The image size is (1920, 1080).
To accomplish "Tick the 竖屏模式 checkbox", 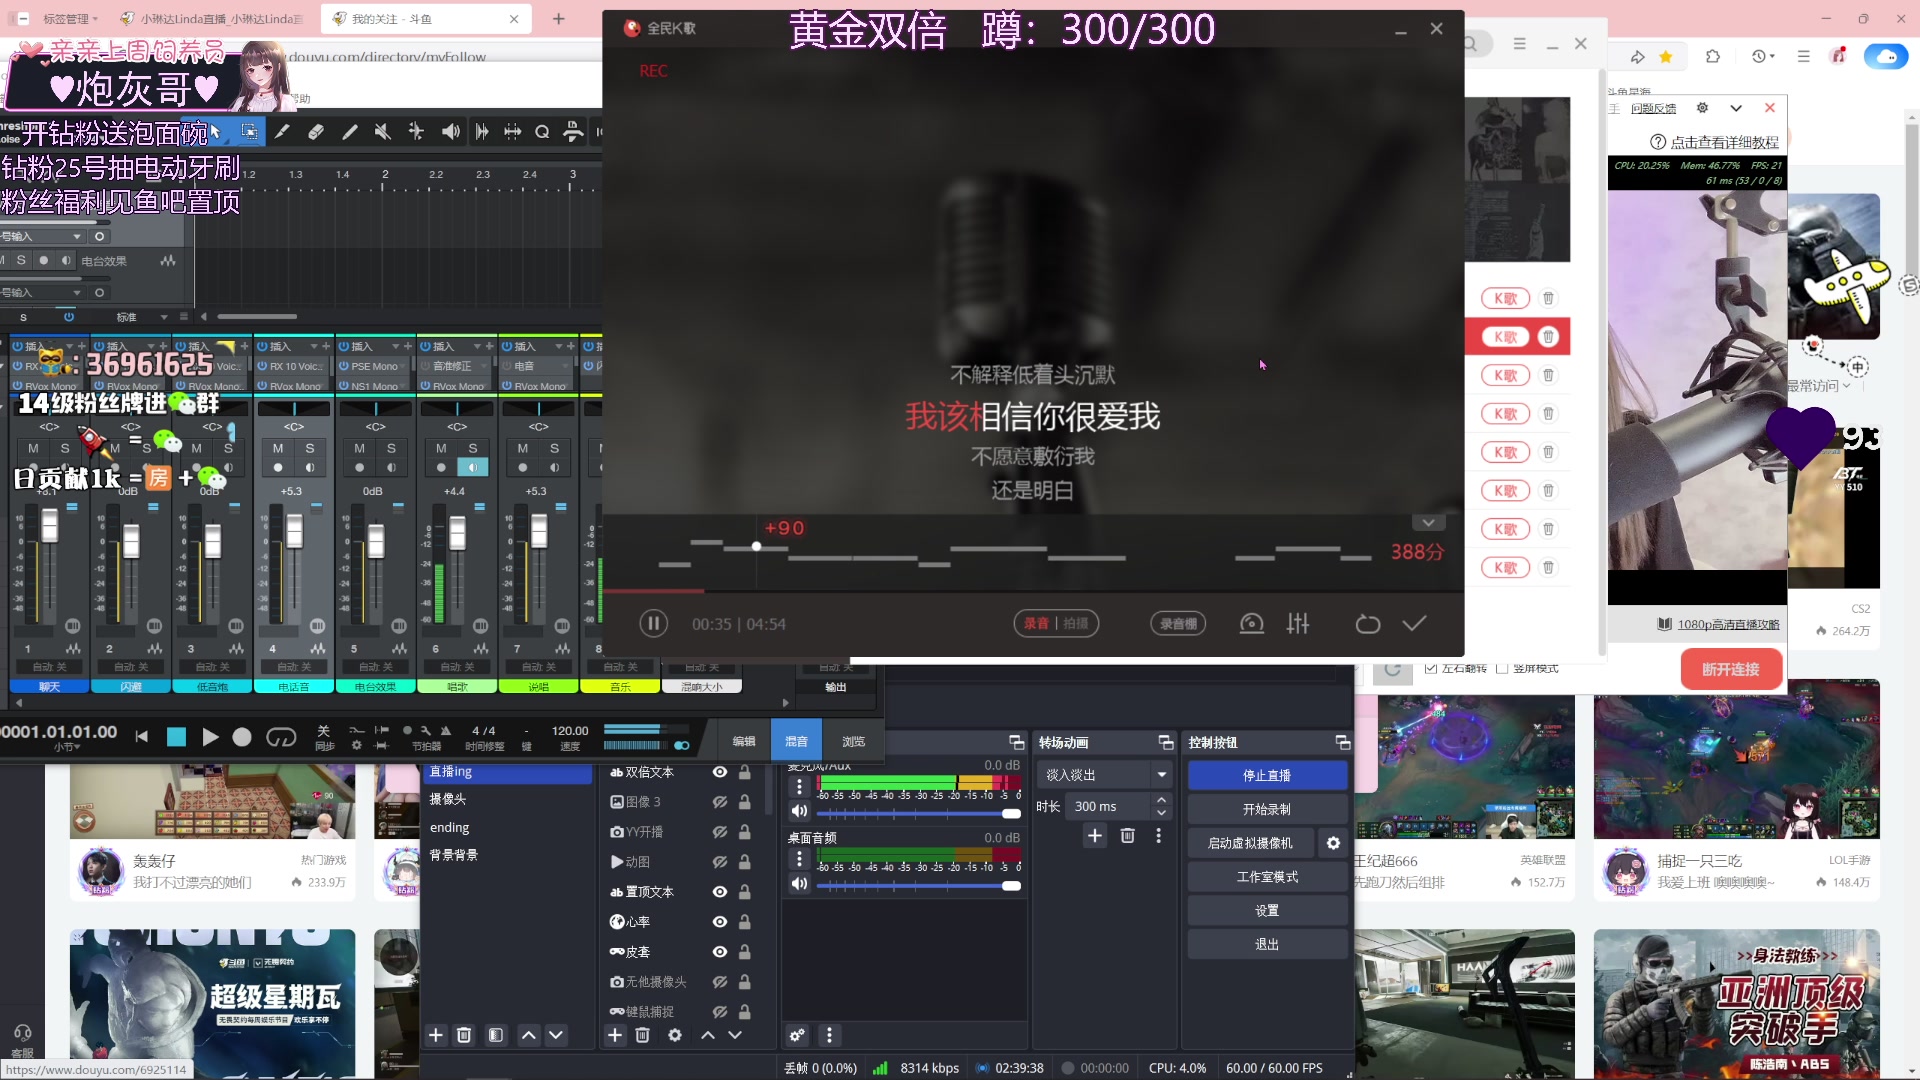I will click(1502, 668).
